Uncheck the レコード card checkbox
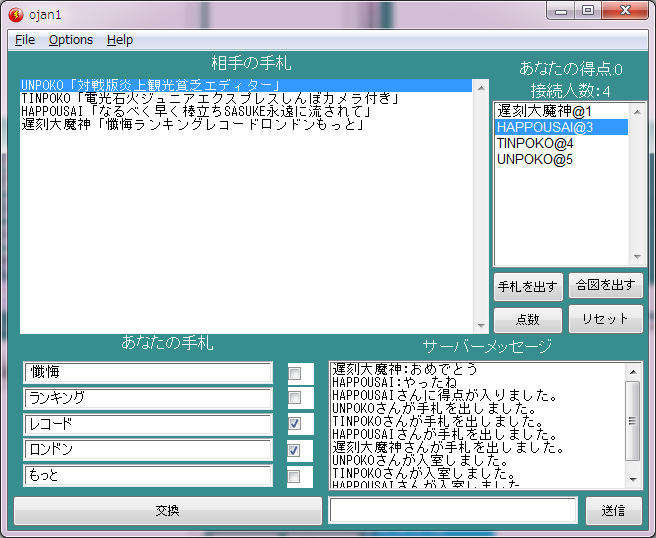Screen dimensions: 656x538 (x=294, y=424)
